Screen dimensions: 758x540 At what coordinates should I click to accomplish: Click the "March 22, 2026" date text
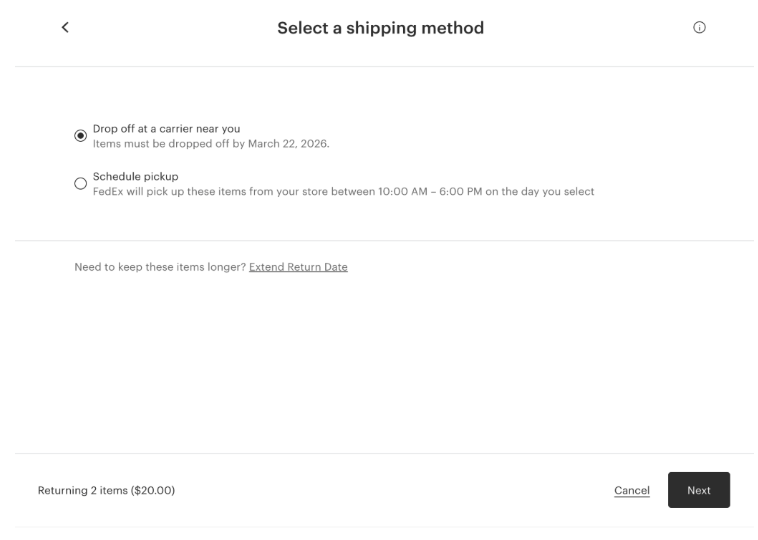tap(289, 143)
